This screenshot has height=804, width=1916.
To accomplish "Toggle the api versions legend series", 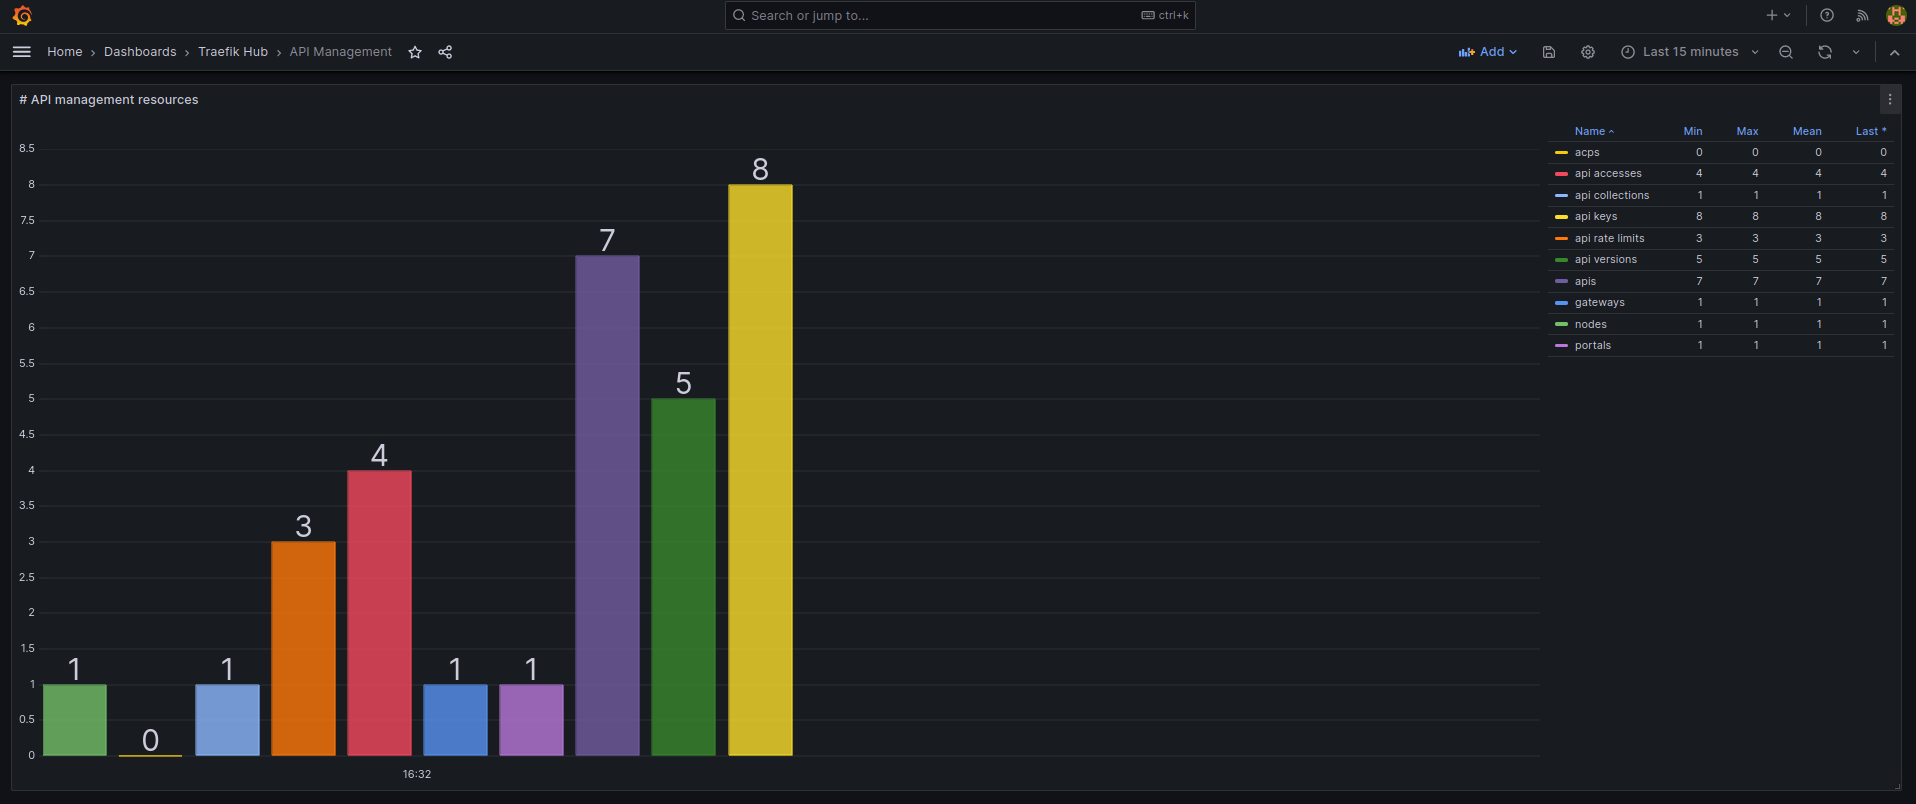I will tap(1606, 260).
